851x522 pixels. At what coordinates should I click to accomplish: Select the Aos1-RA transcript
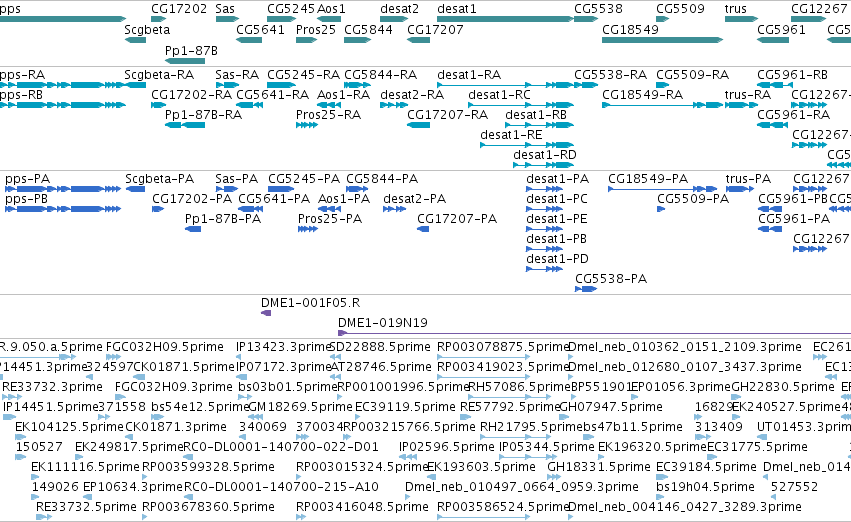(329, 105)
